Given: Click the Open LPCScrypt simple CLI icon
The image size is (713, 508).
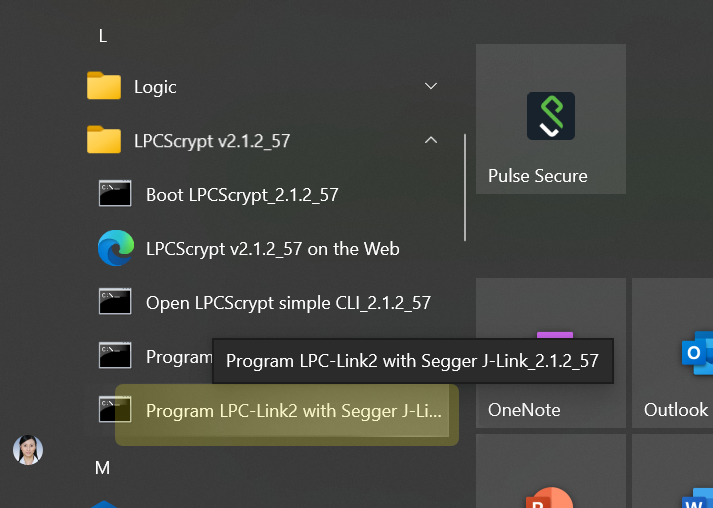Looking at the screenshot, I should [x=115, y=302].
